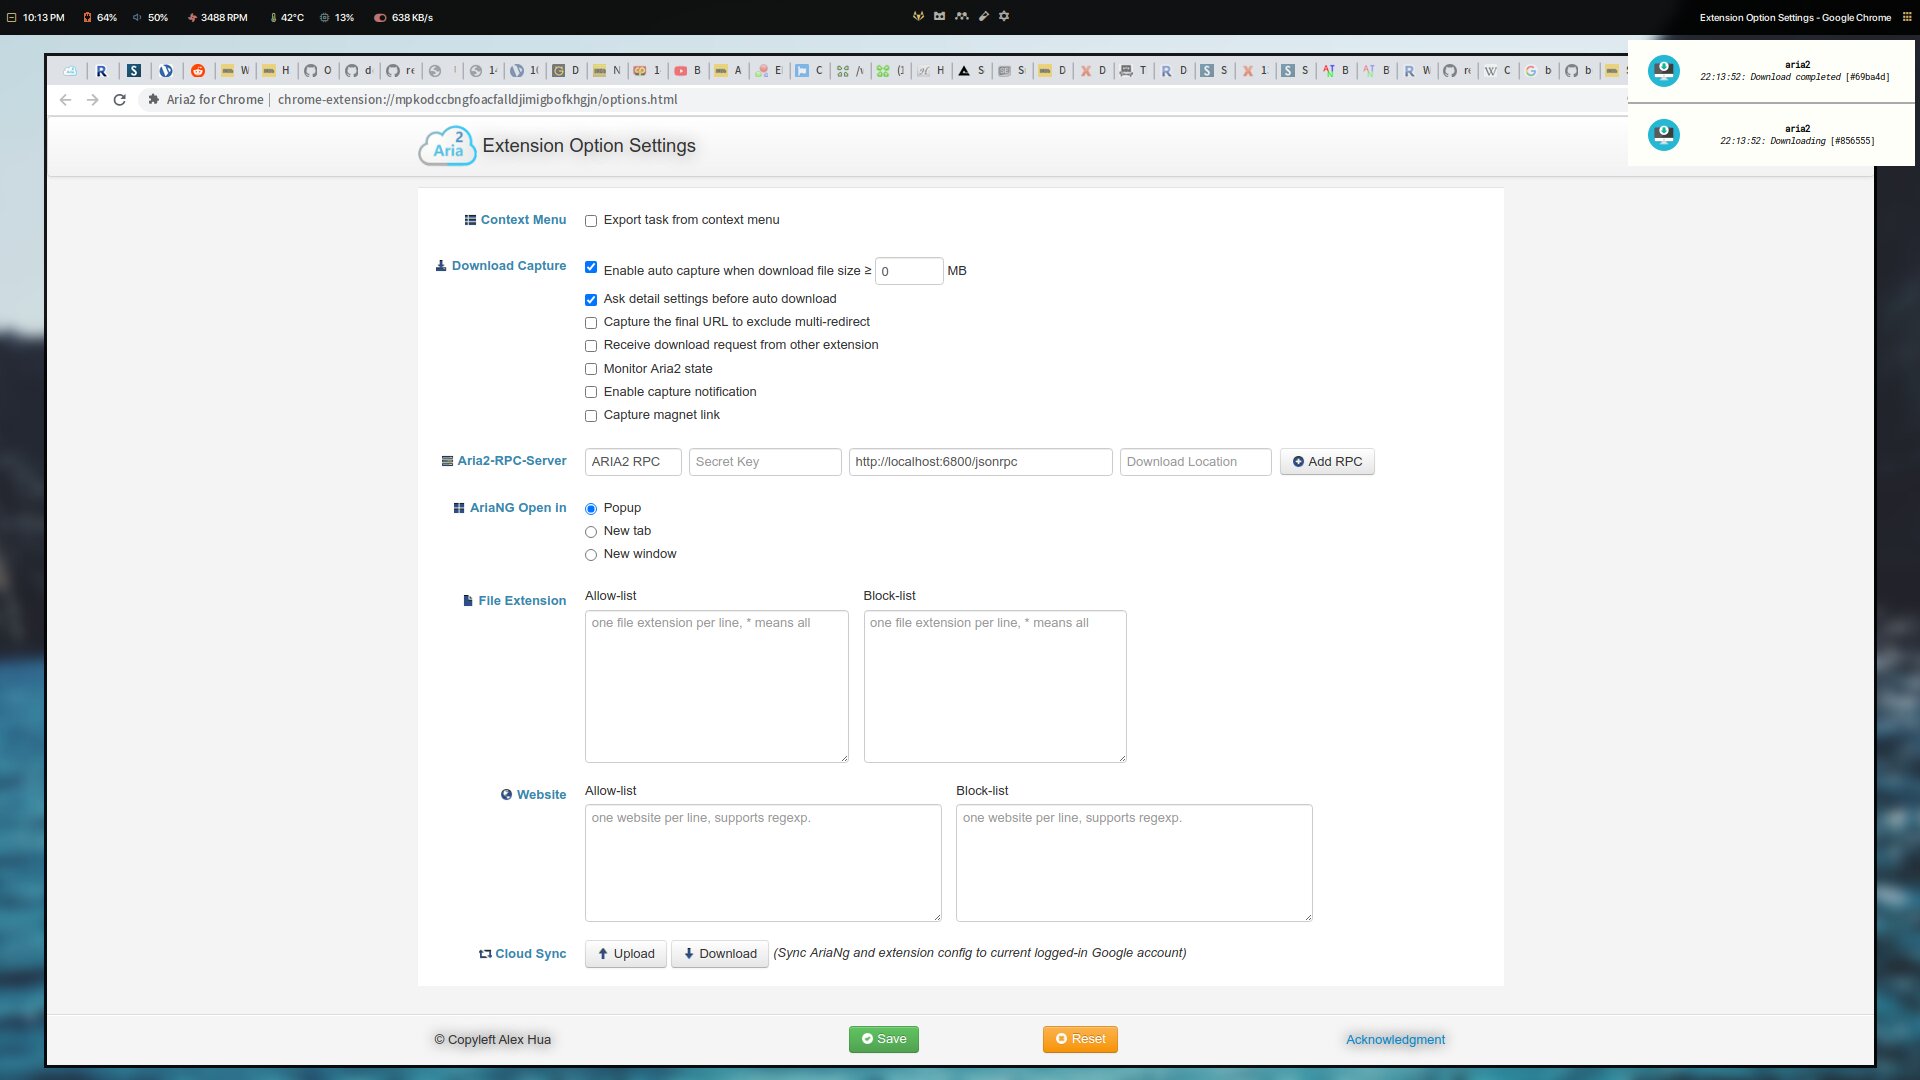Toggle Enable capture notification checkbox
Viewport: 1920px width, 1080px height.
pos(591,392)
